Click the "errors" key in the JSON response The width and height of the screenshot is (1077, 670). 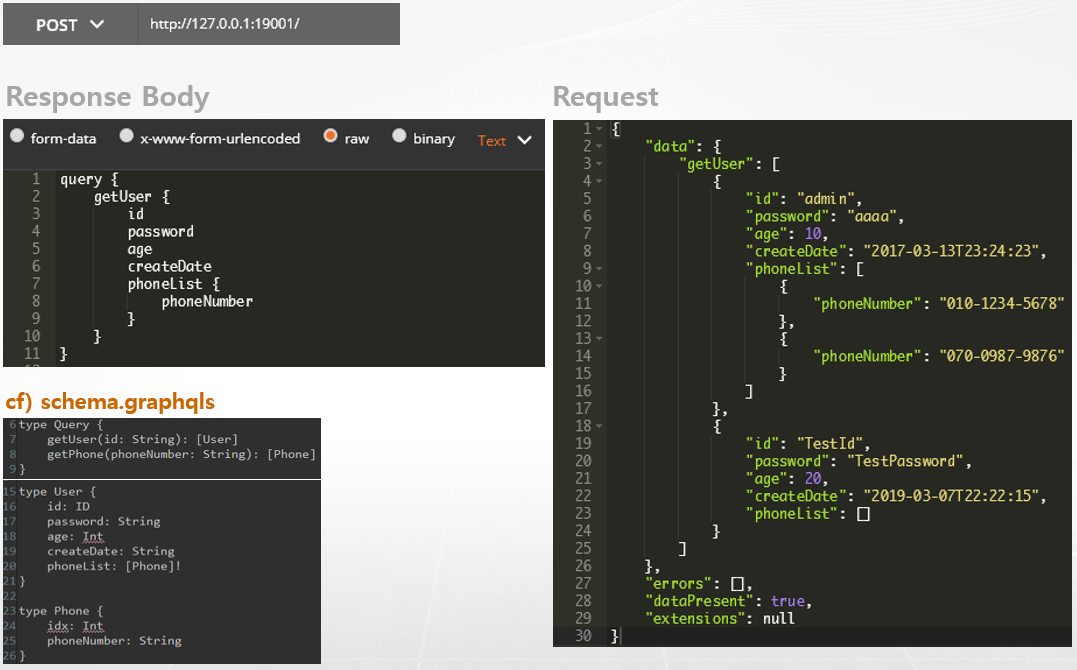pos(685,583)
